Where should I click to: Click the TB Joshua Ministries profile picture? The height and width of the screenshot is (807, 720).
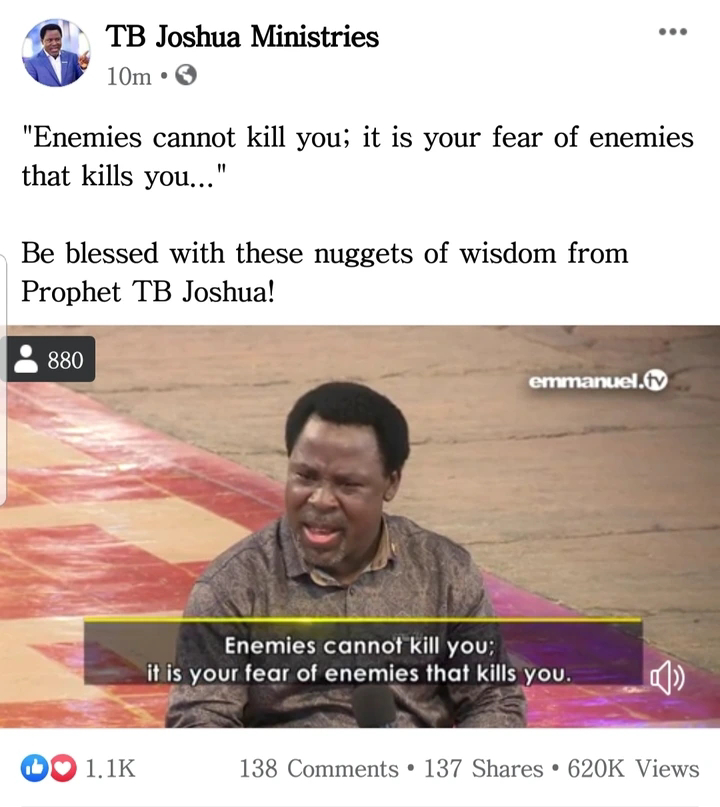(56, 52)
